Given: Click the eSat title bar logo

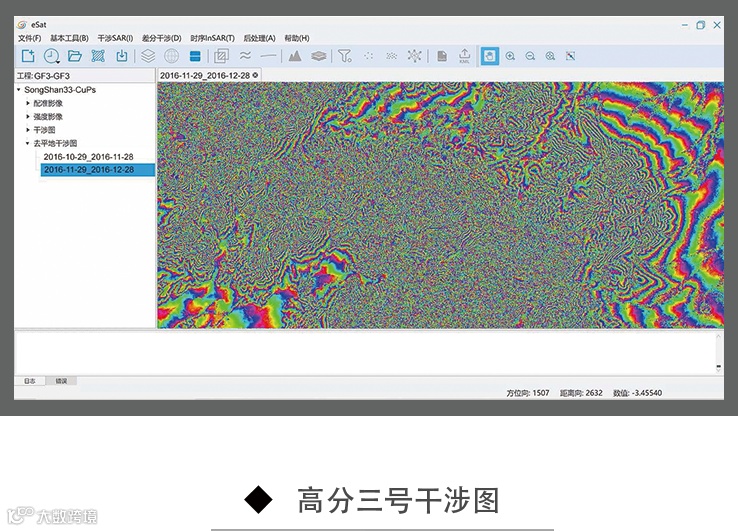Looking at the screenshot, I should [x=22, y=24].
